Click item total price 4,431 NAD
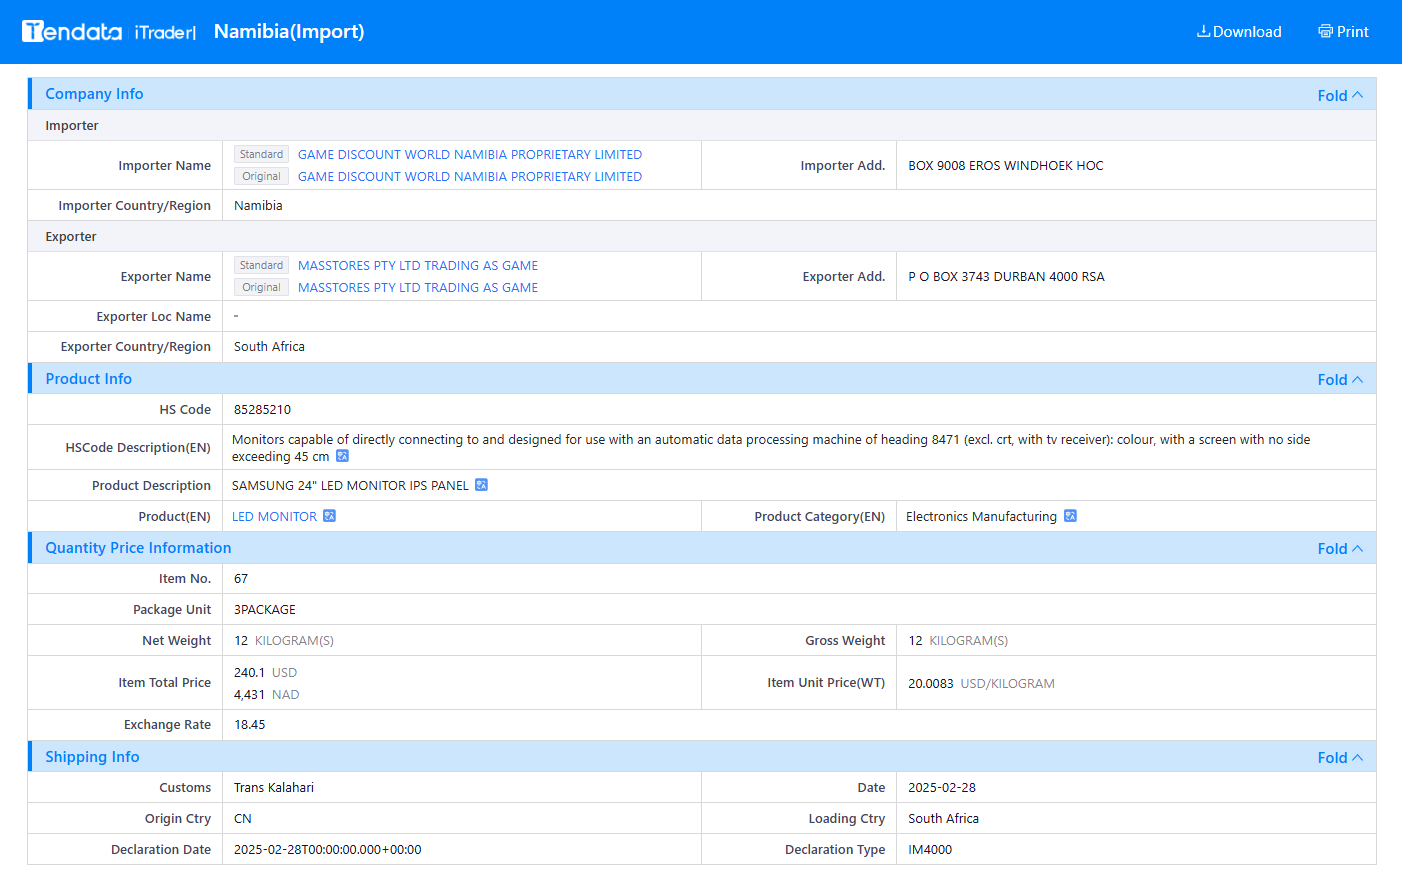This screenshot has height=887, width=1402. (x=267, y=694)
